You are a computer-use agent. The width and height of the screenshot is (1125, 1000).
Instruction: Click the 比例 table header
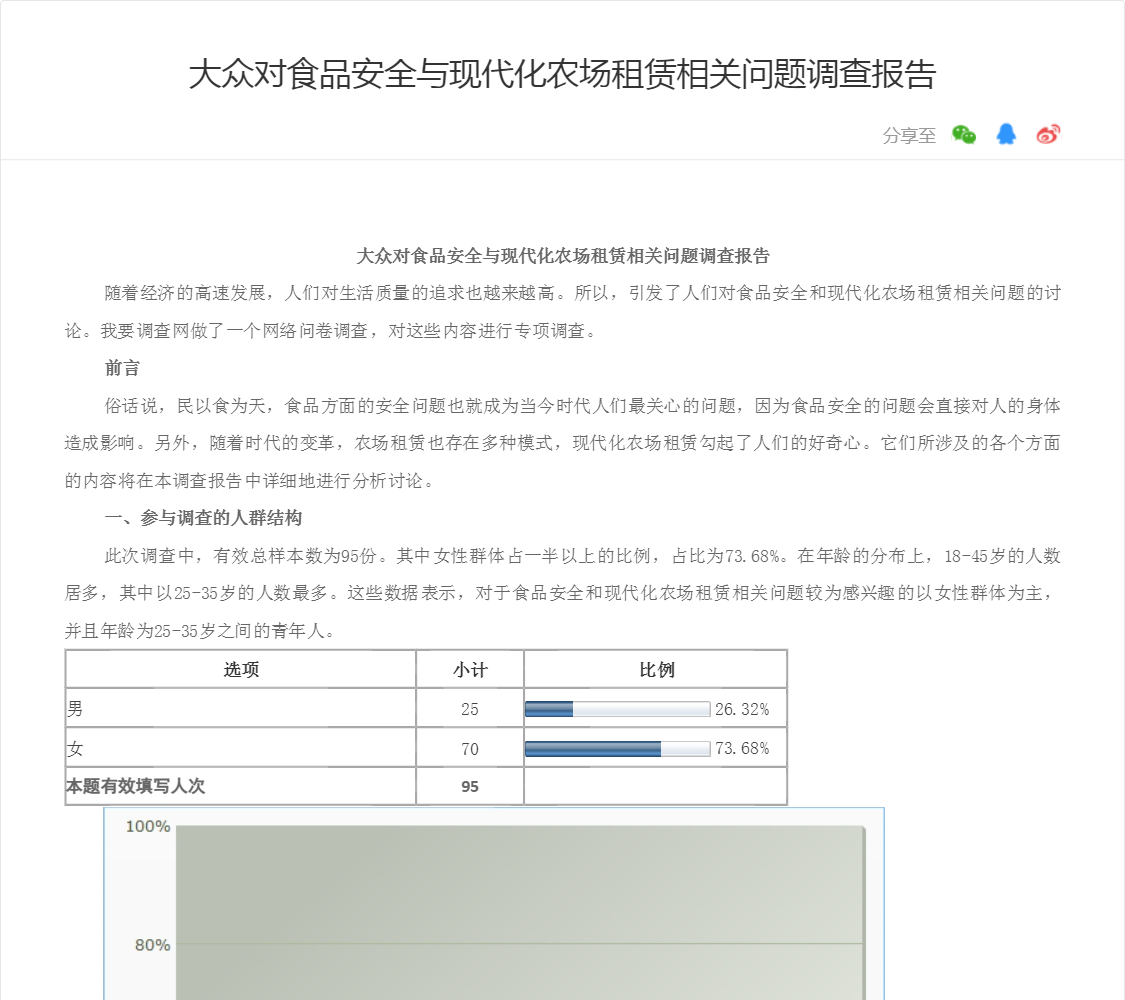(x=656, y=670)
